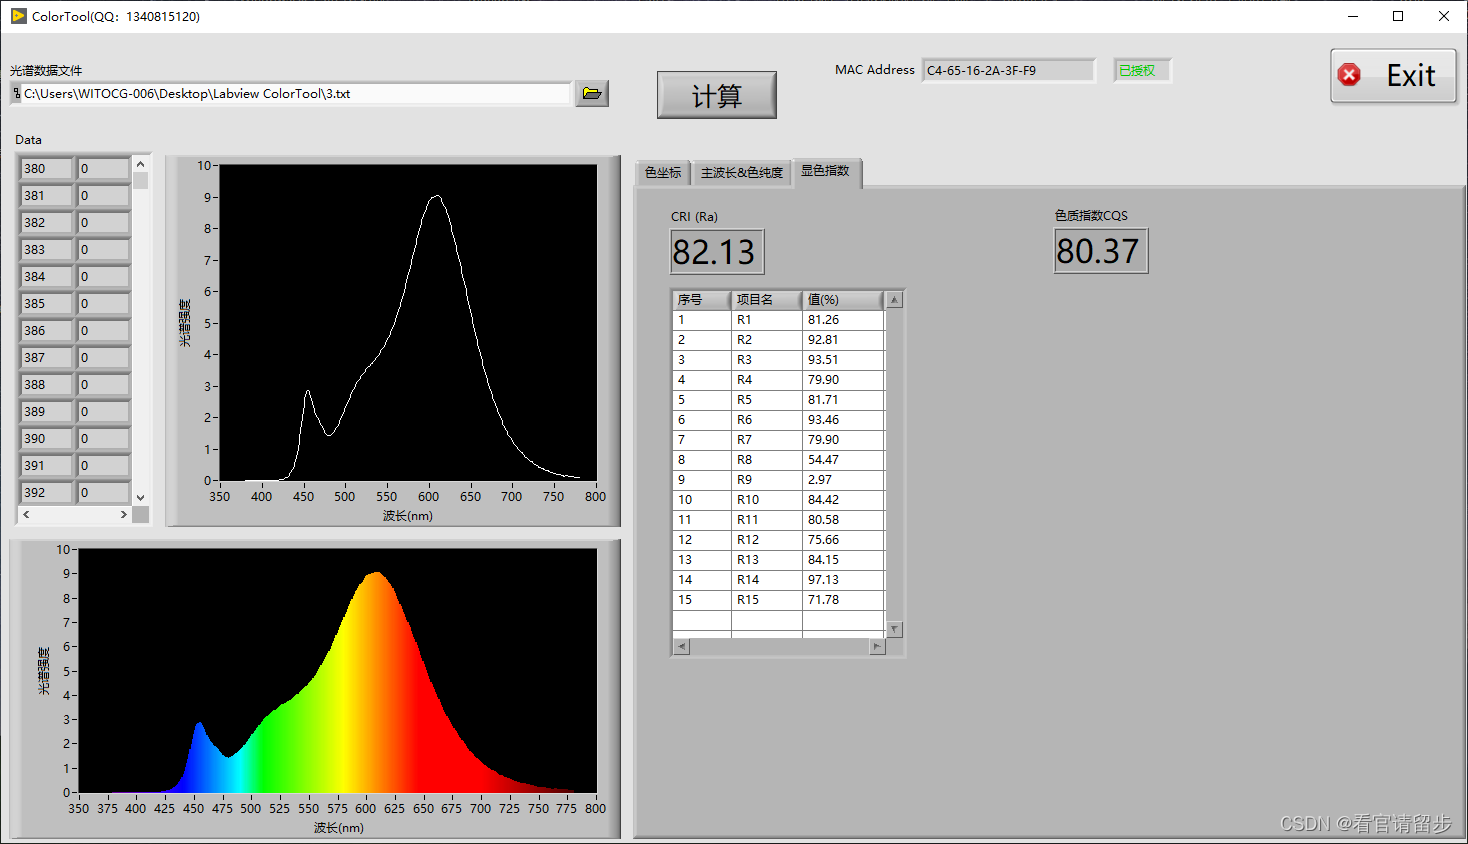Switch to the 主波长&色纯度 tab

tap(742, 173)
